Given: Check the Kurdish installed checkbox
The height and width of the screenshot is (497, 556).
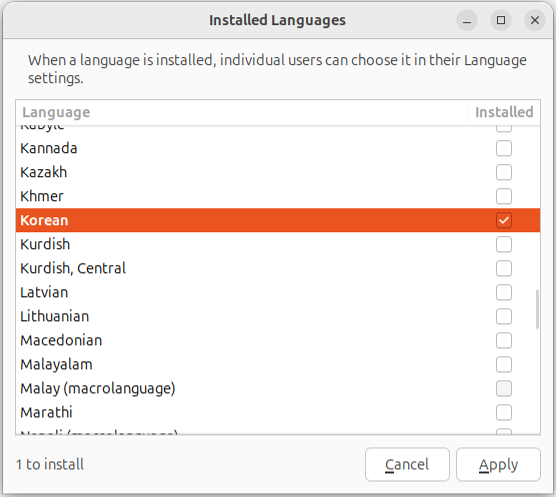Looking at the screenshot, I should (x=504, y=244).
